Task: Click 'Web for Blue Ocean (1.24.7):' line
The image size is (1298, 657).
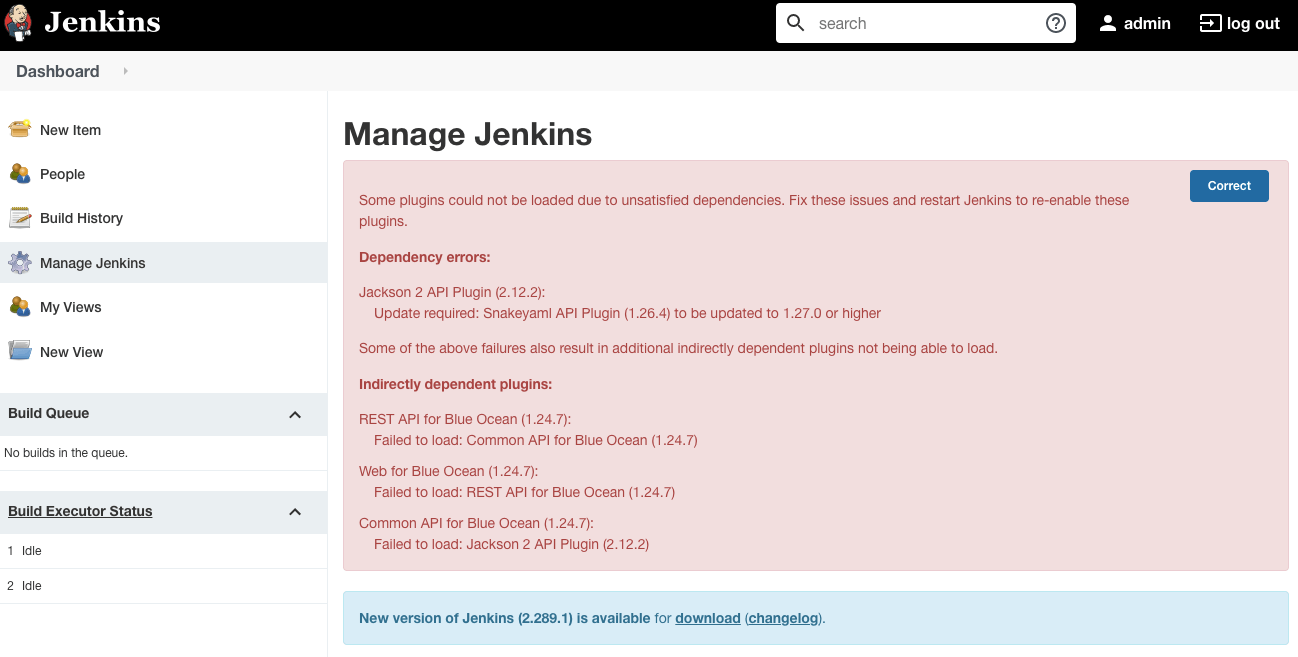Action: pos(449,471)
